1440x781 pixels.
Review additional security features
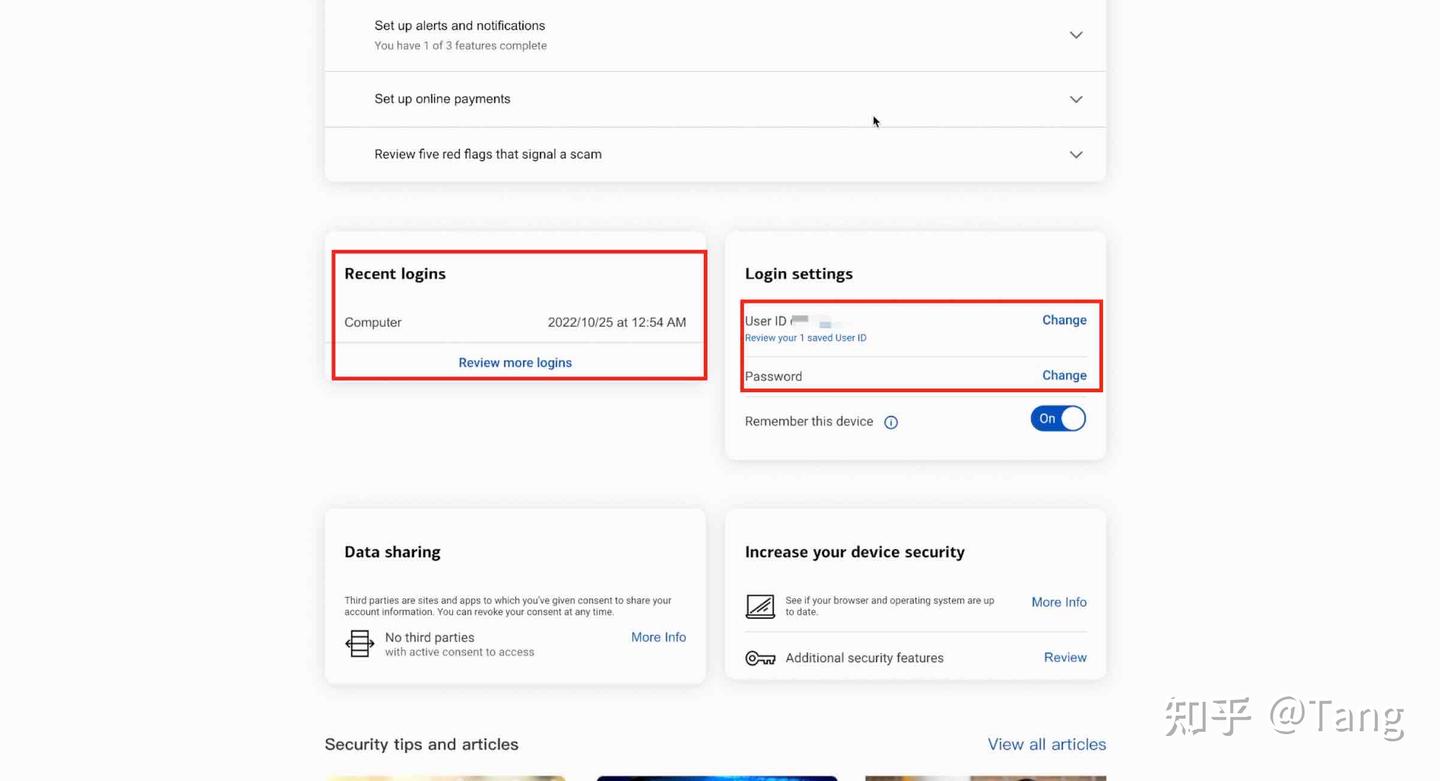pyautogui.click(x=1065, y=657)
